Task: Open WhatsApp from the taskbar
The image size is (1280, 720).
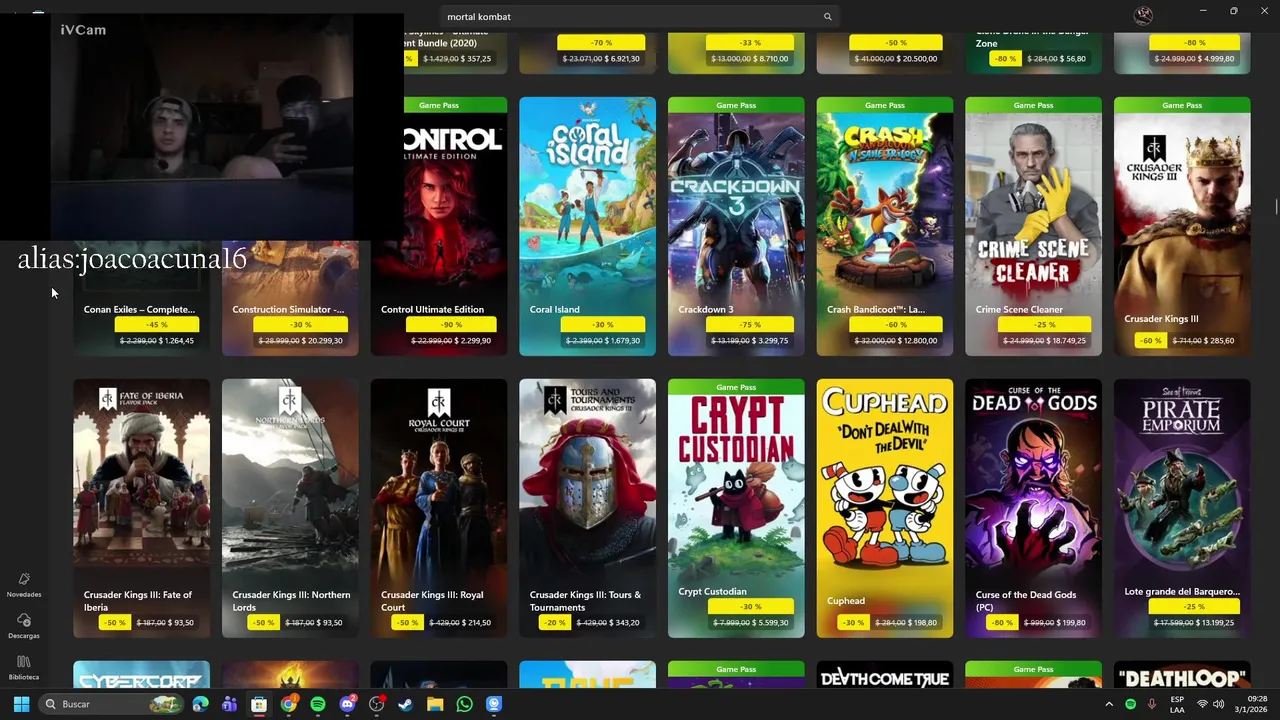Action: click(x=464, y=704)
